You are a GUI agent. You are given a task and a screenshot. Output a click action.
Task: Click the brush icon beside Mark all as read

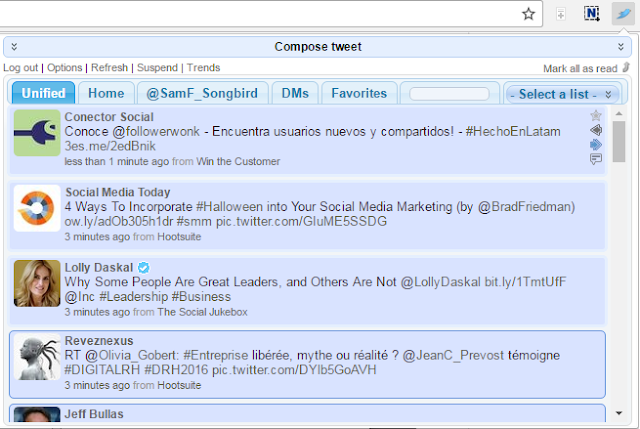coord(626,67)
